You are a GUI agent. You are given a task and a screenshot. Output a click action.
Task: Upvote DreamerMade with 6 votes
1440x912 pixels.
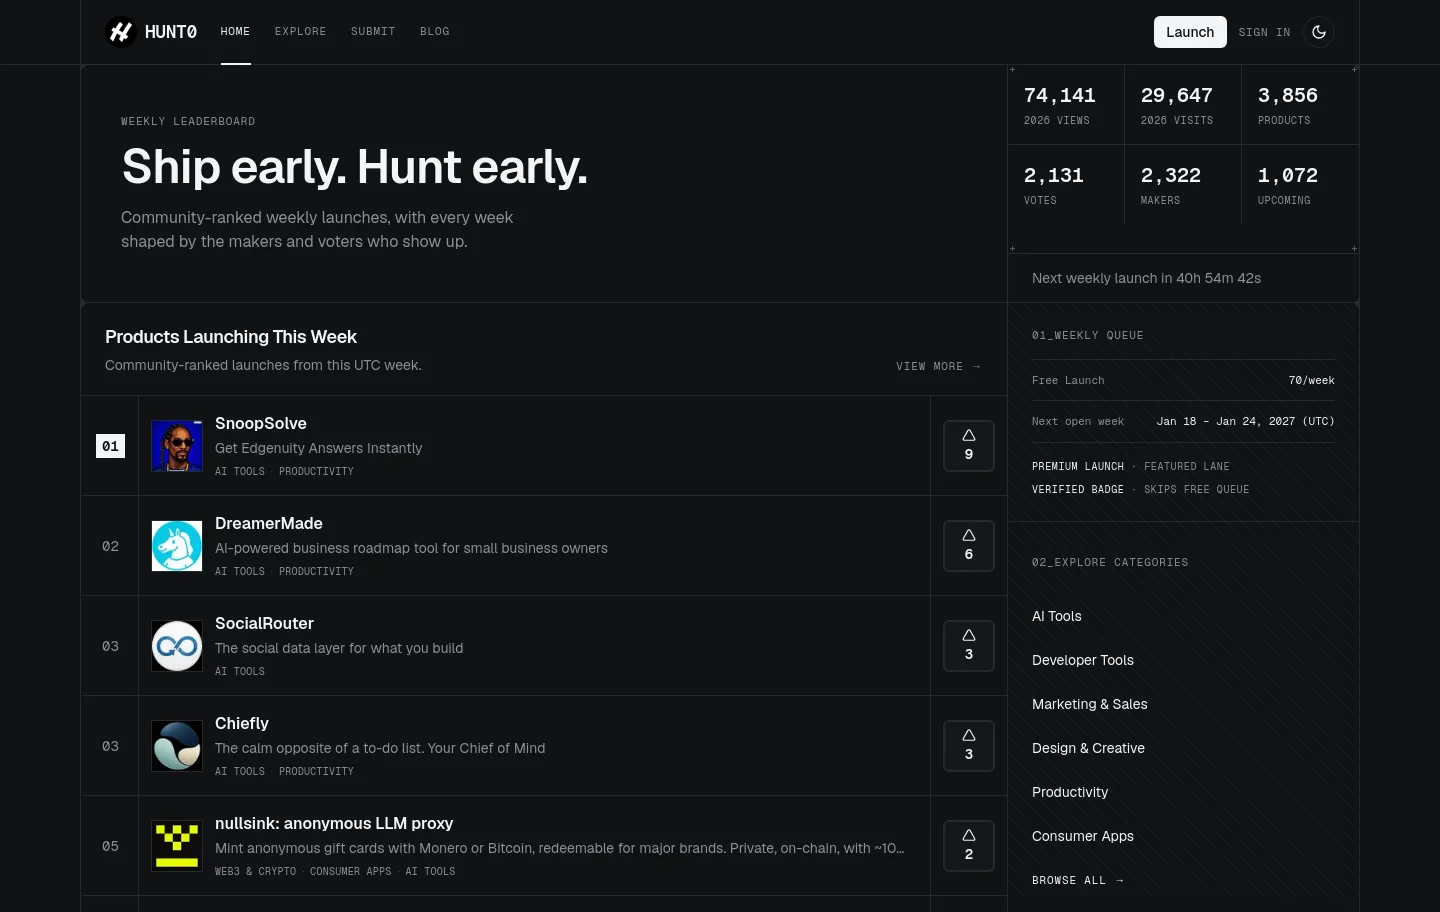969,546
